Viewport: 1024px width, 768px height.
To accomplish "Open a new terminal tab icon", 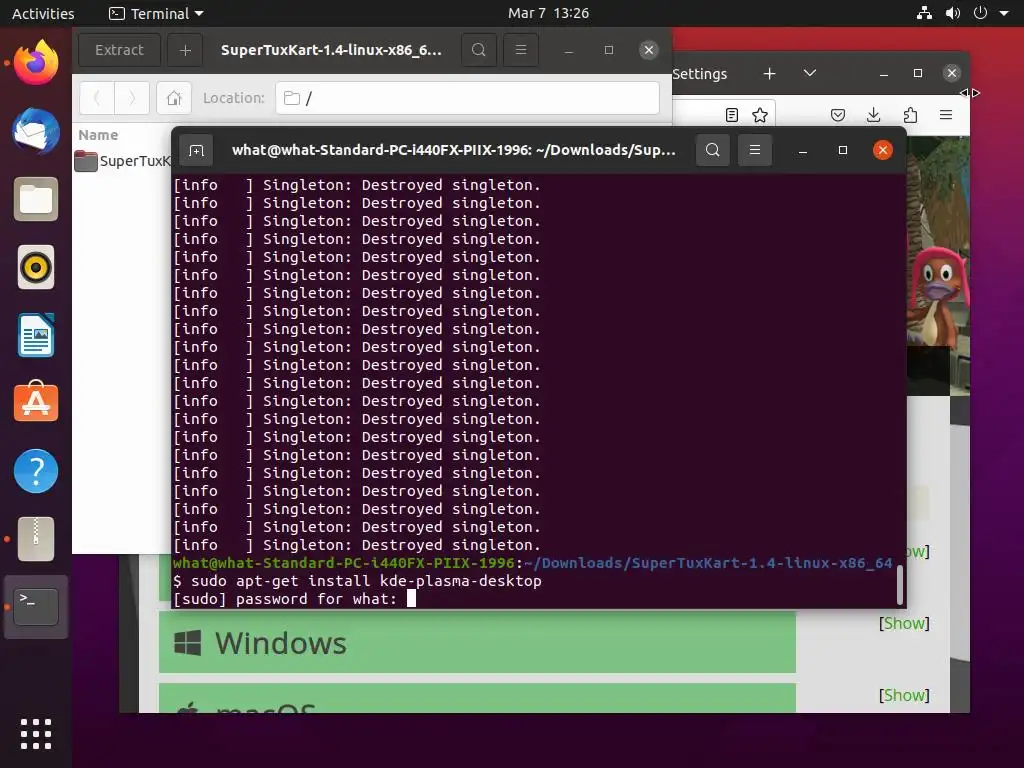I will (x=197, y=151).
